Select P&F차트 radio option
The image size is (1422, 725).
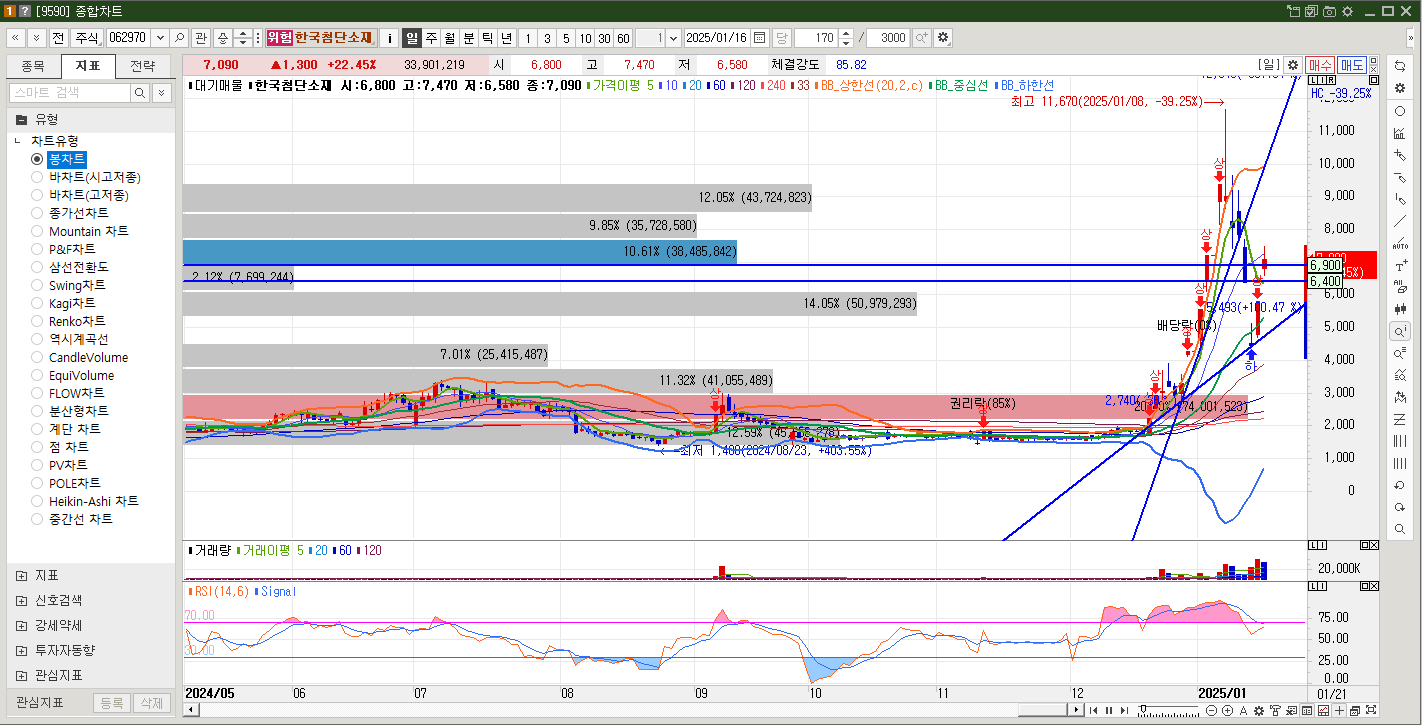click(x=37, y=249)
